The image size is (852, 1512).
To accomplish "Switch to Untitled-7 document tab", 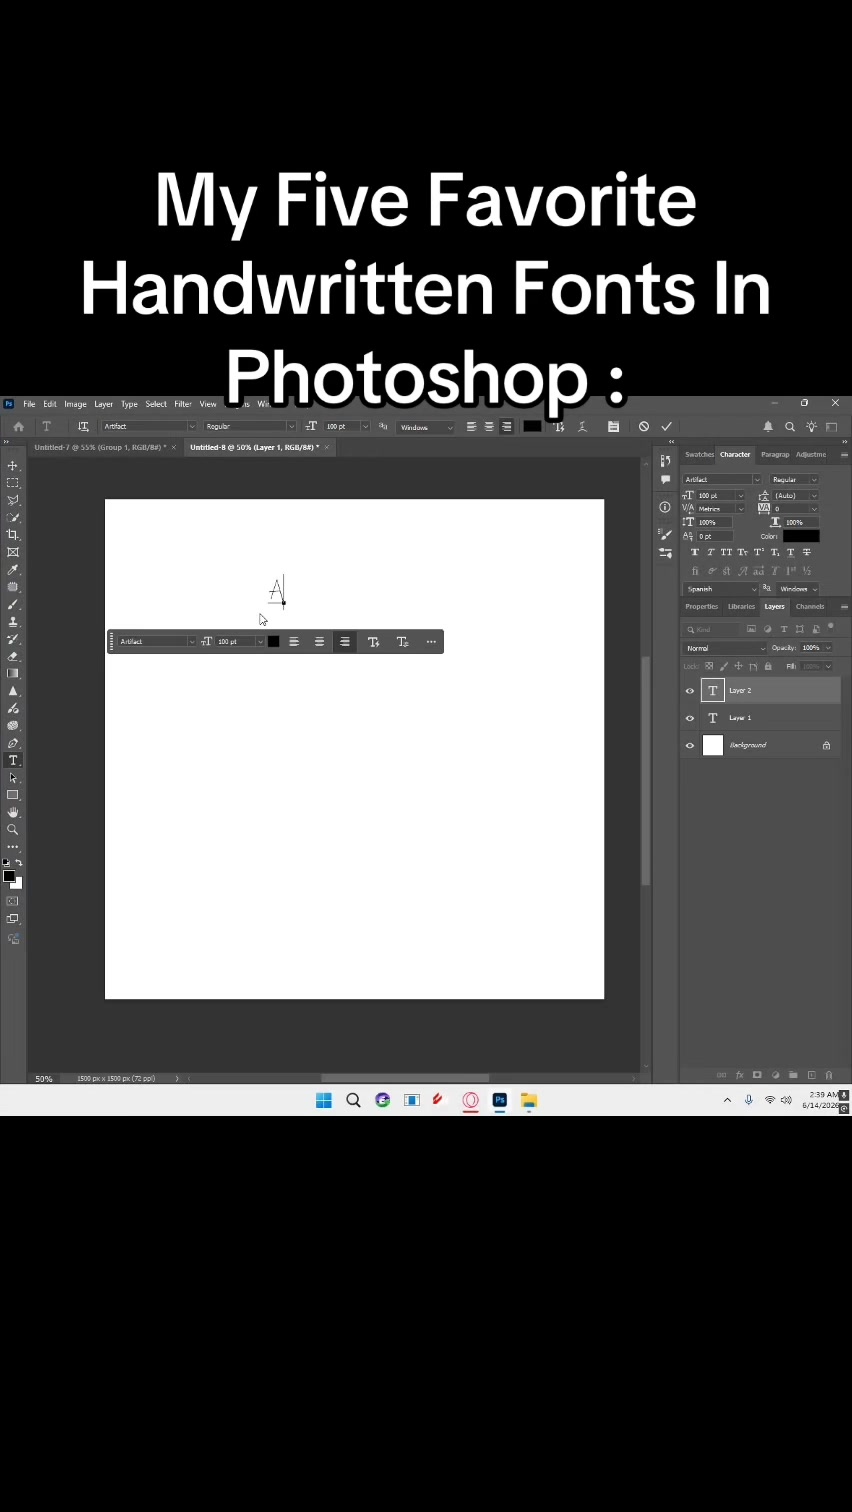I will pos(100,447).
